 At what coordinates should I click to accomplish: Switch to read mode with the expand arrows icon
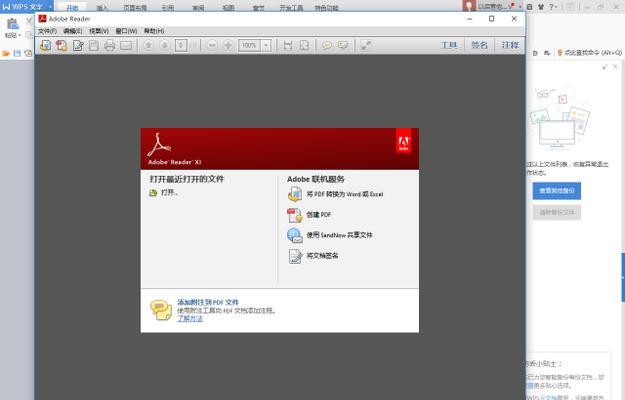point(366,45)
